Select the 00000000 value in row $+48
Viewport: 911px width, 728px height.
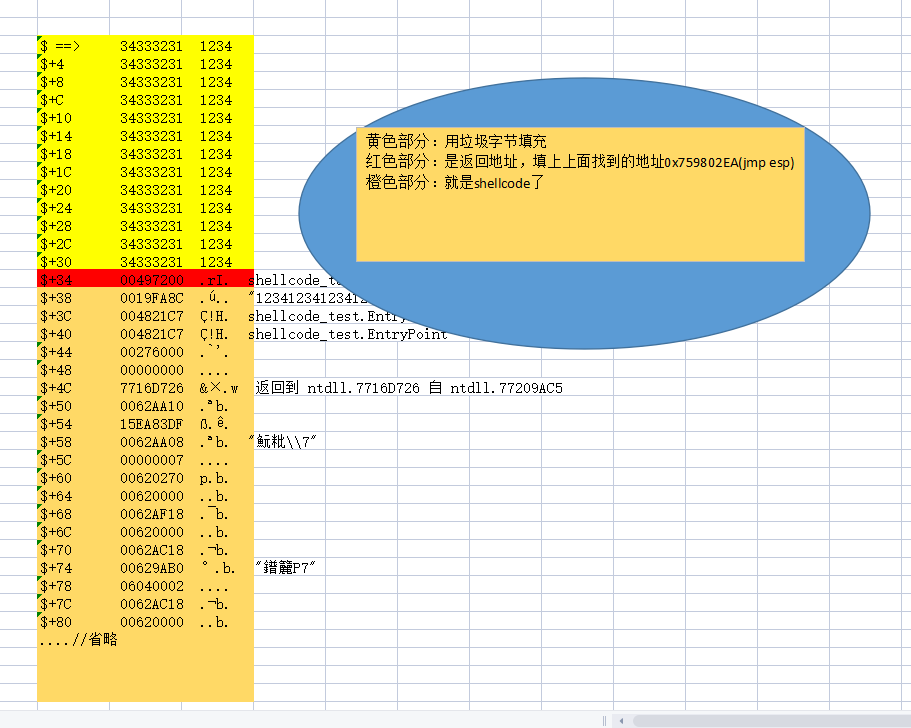[152, 370]
